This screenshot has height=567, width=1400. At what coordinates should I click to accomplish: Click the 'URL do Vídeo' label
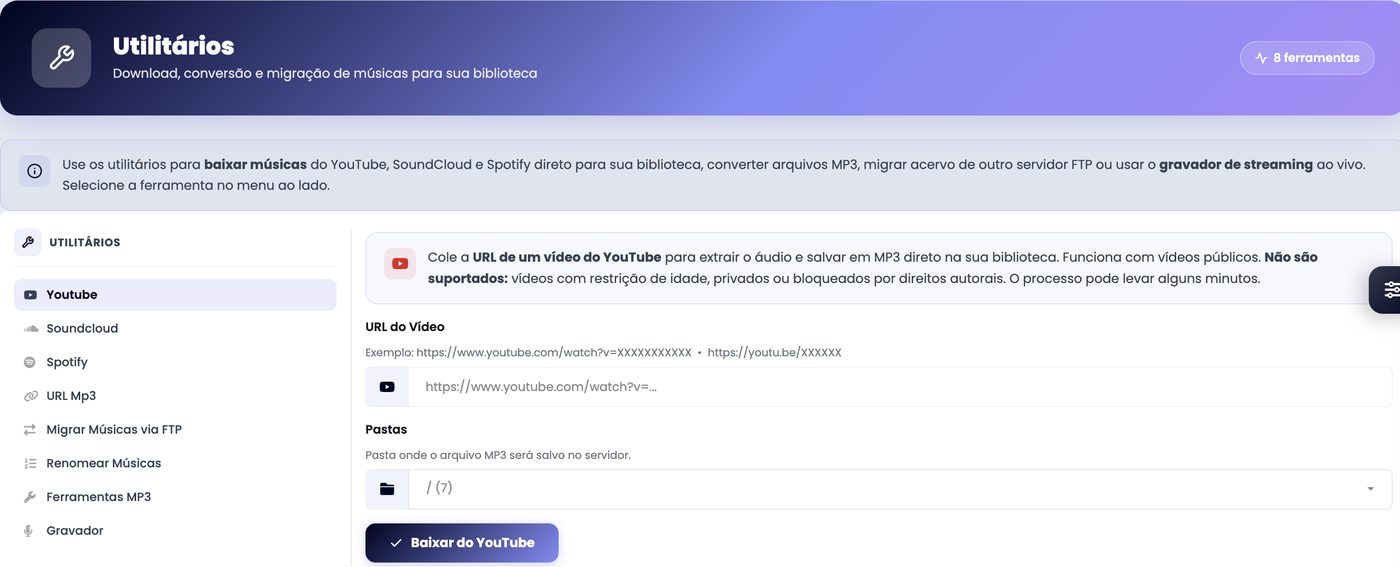tap(405, 327)
